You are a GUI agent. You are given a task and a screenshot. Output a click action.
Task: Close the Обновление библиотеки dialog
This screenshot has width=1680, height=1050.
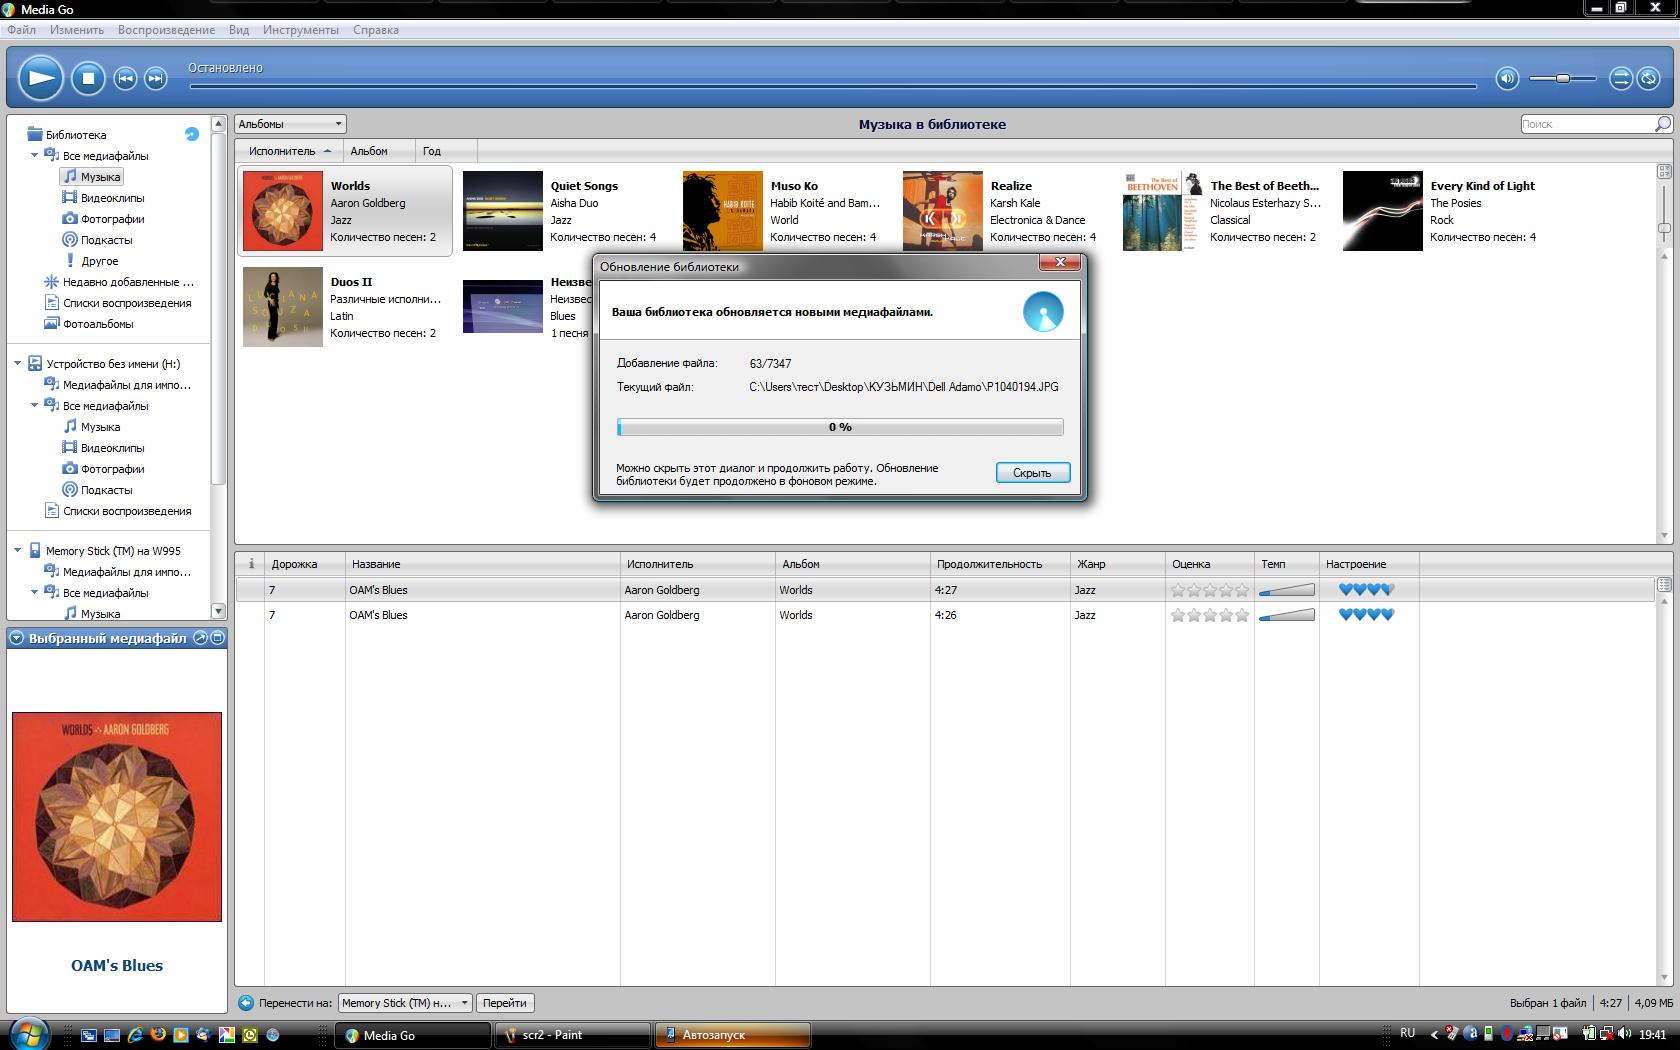click(x=1060, y=263)
